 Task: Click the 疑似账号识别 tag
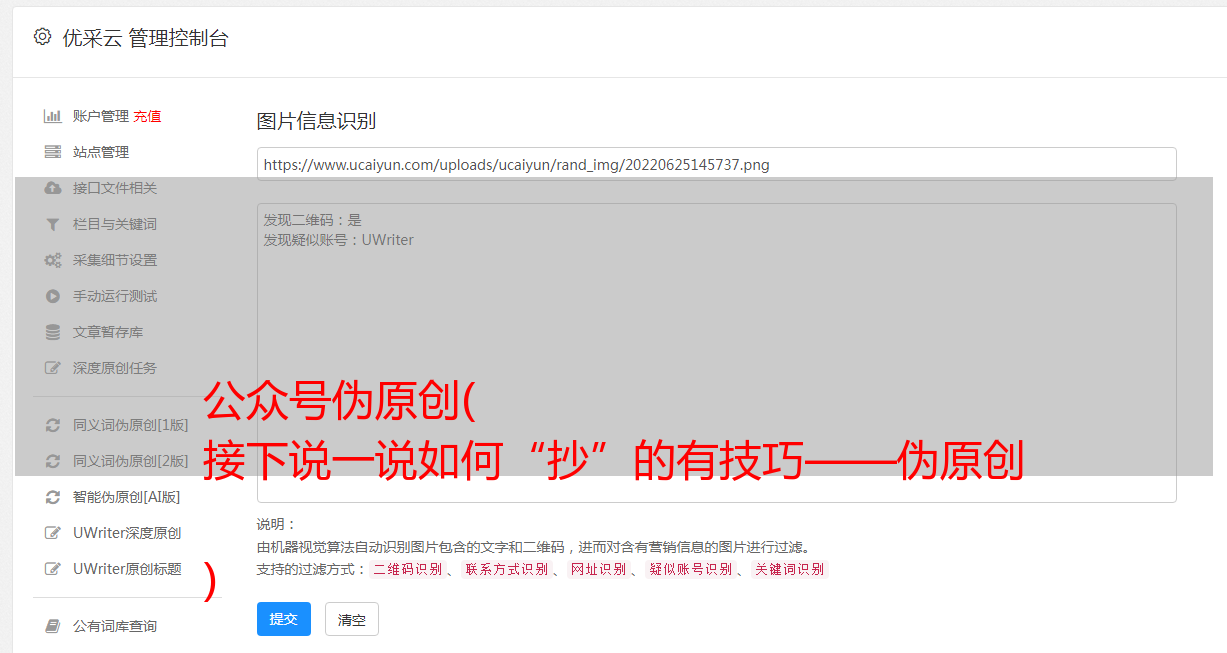pos(690,569)
